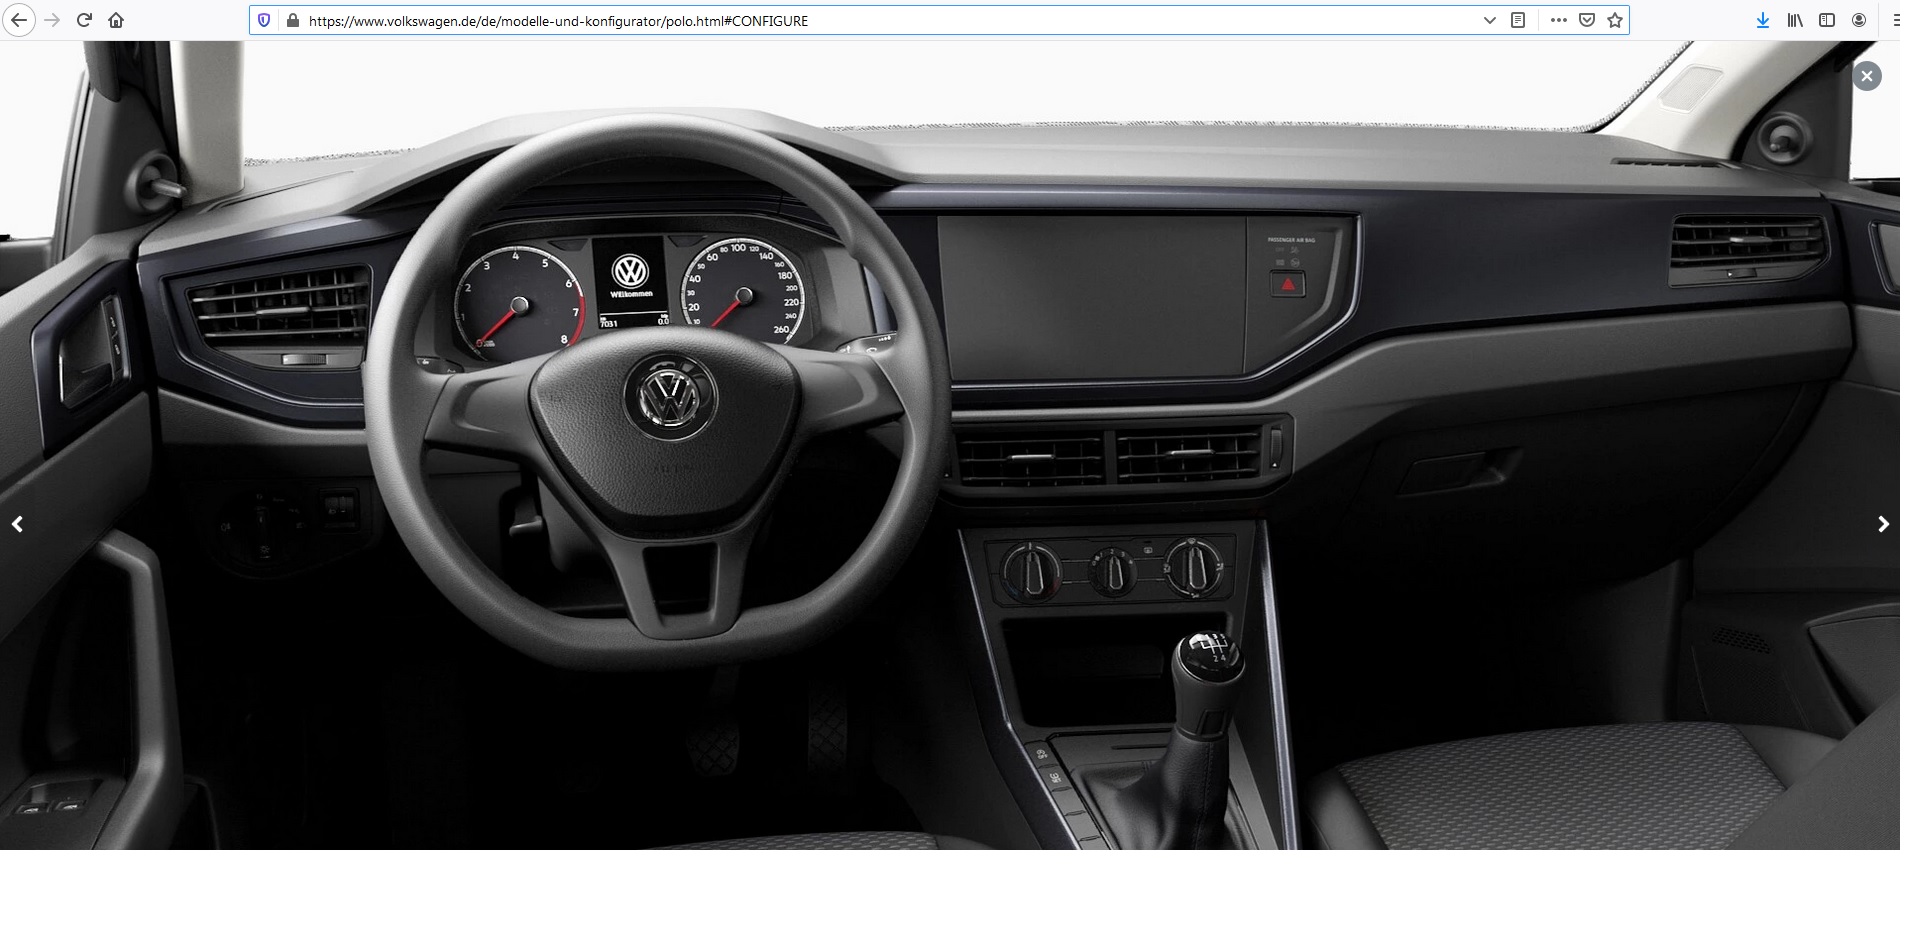The width and height of the screenshot is (1914, 936).
Task: Open the browser home page
Action: [116, 20]
